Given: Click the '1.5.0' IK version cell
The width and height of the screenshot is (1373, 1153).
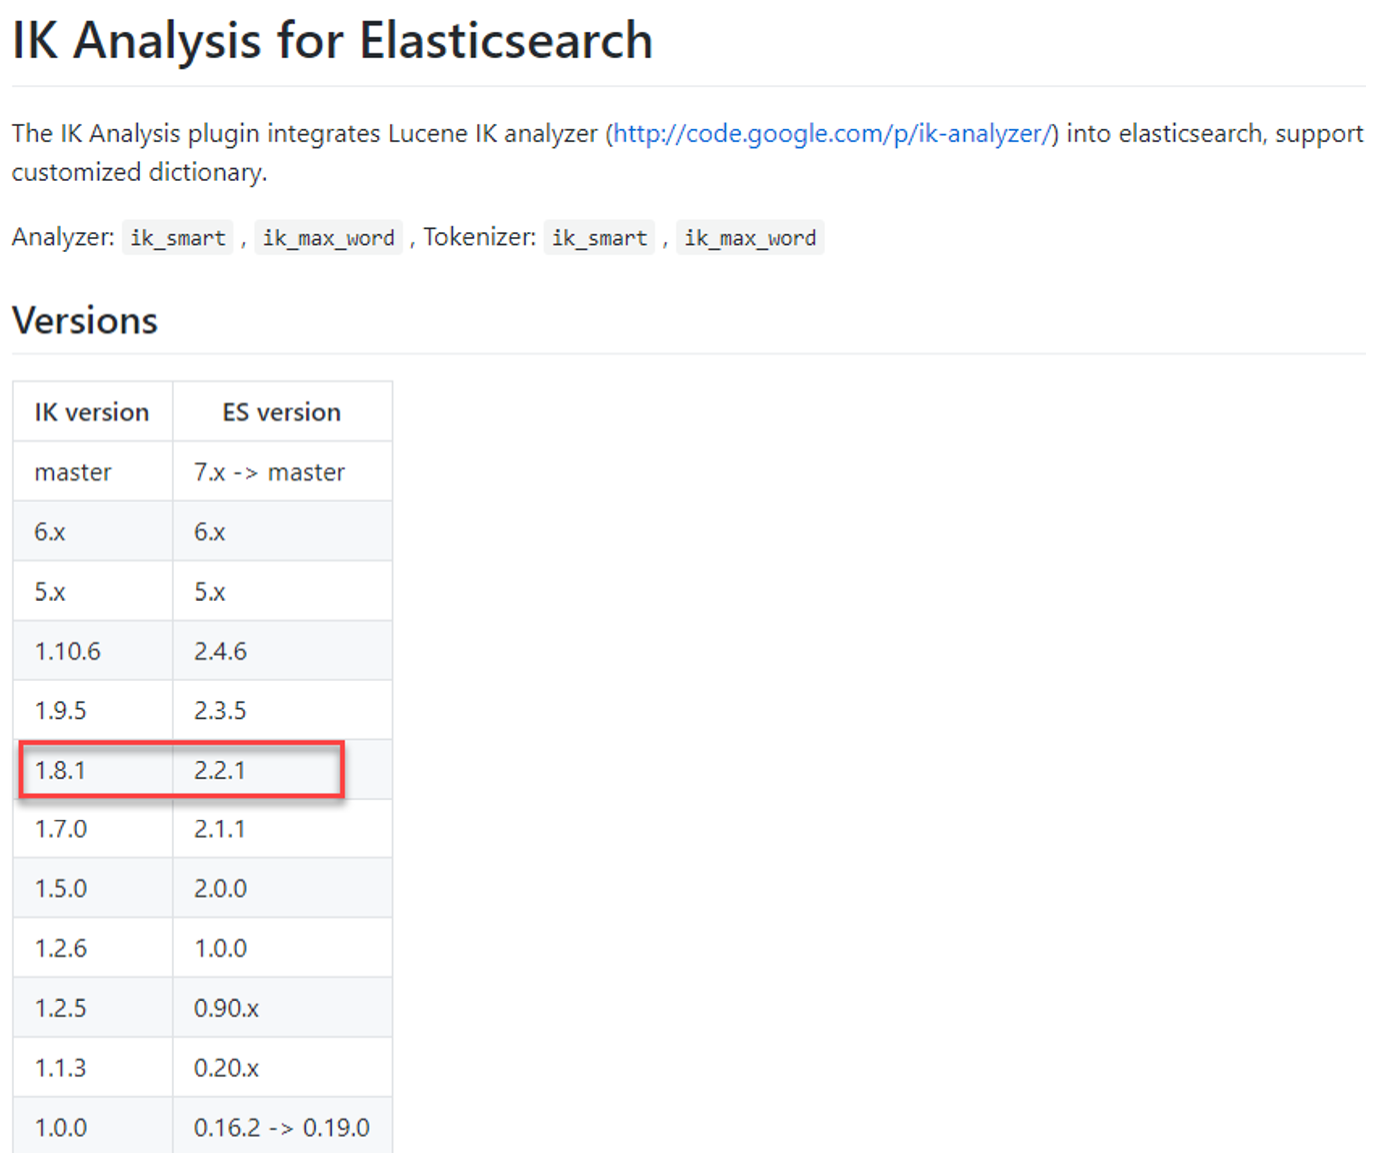Looking at the screenshot, I should click(92, 888).
